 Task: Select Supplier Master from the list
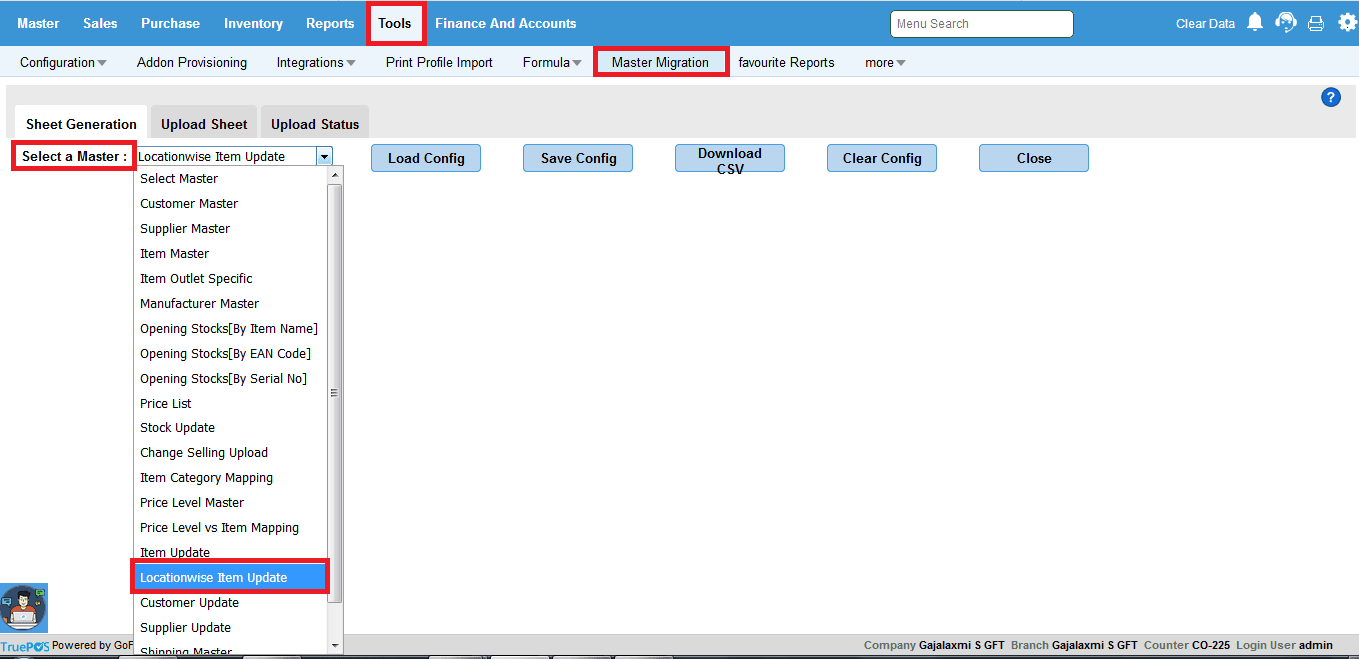pyautogui.click(x=231, y=228)
